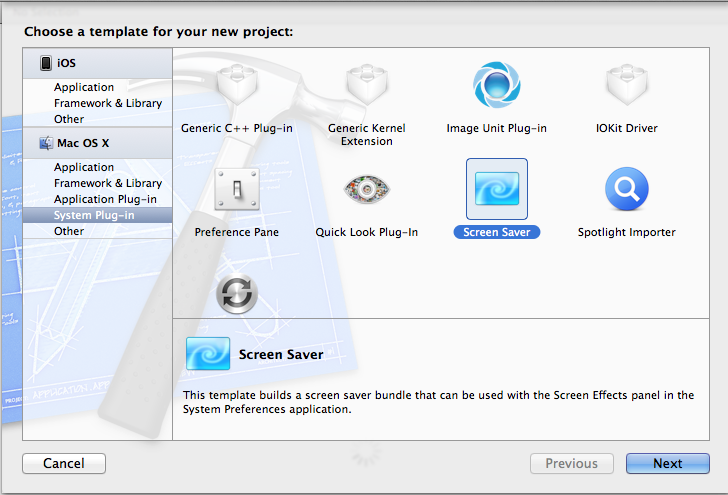Select System Plug-in category
This screenshot has width=728, height=495.
click(x=98, y=215)
